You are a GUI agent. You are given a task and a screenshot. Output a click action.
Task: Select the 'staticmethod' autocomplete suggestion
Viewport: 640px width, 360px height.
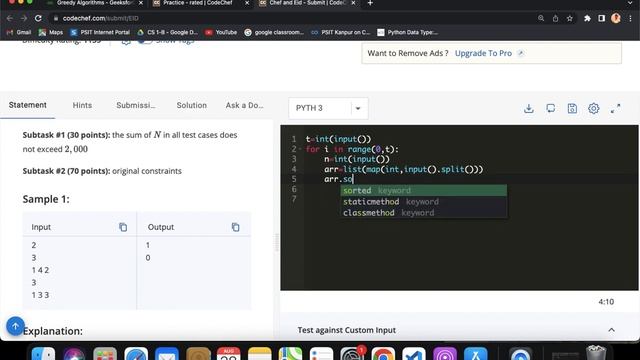[424, 202]
